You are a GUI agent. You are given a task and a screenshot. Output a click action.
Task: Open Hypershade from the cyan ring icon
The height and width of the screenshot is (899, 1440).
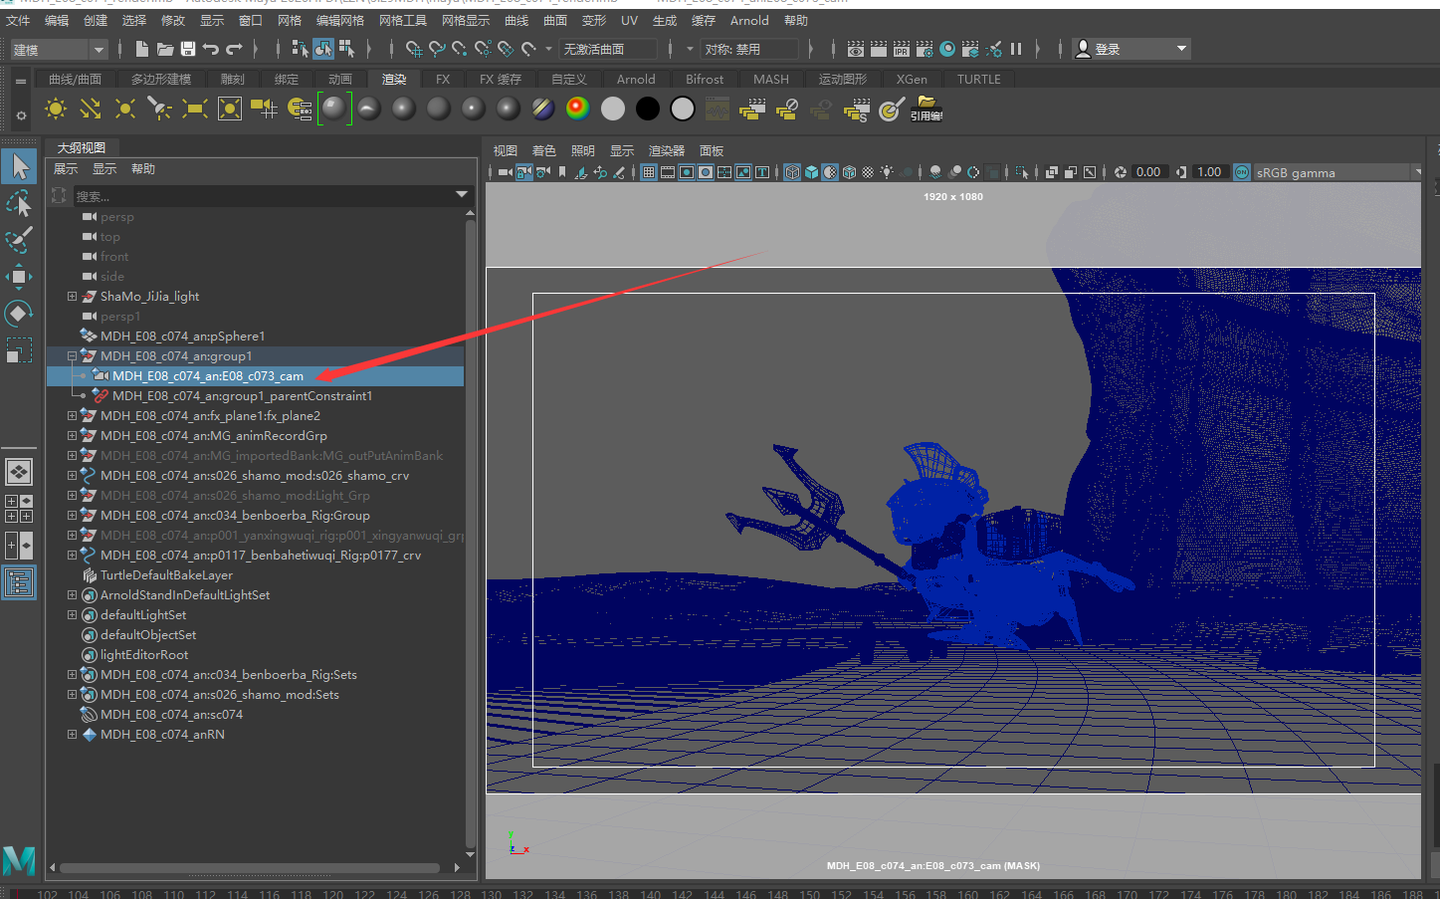click(x=947, y=49)
